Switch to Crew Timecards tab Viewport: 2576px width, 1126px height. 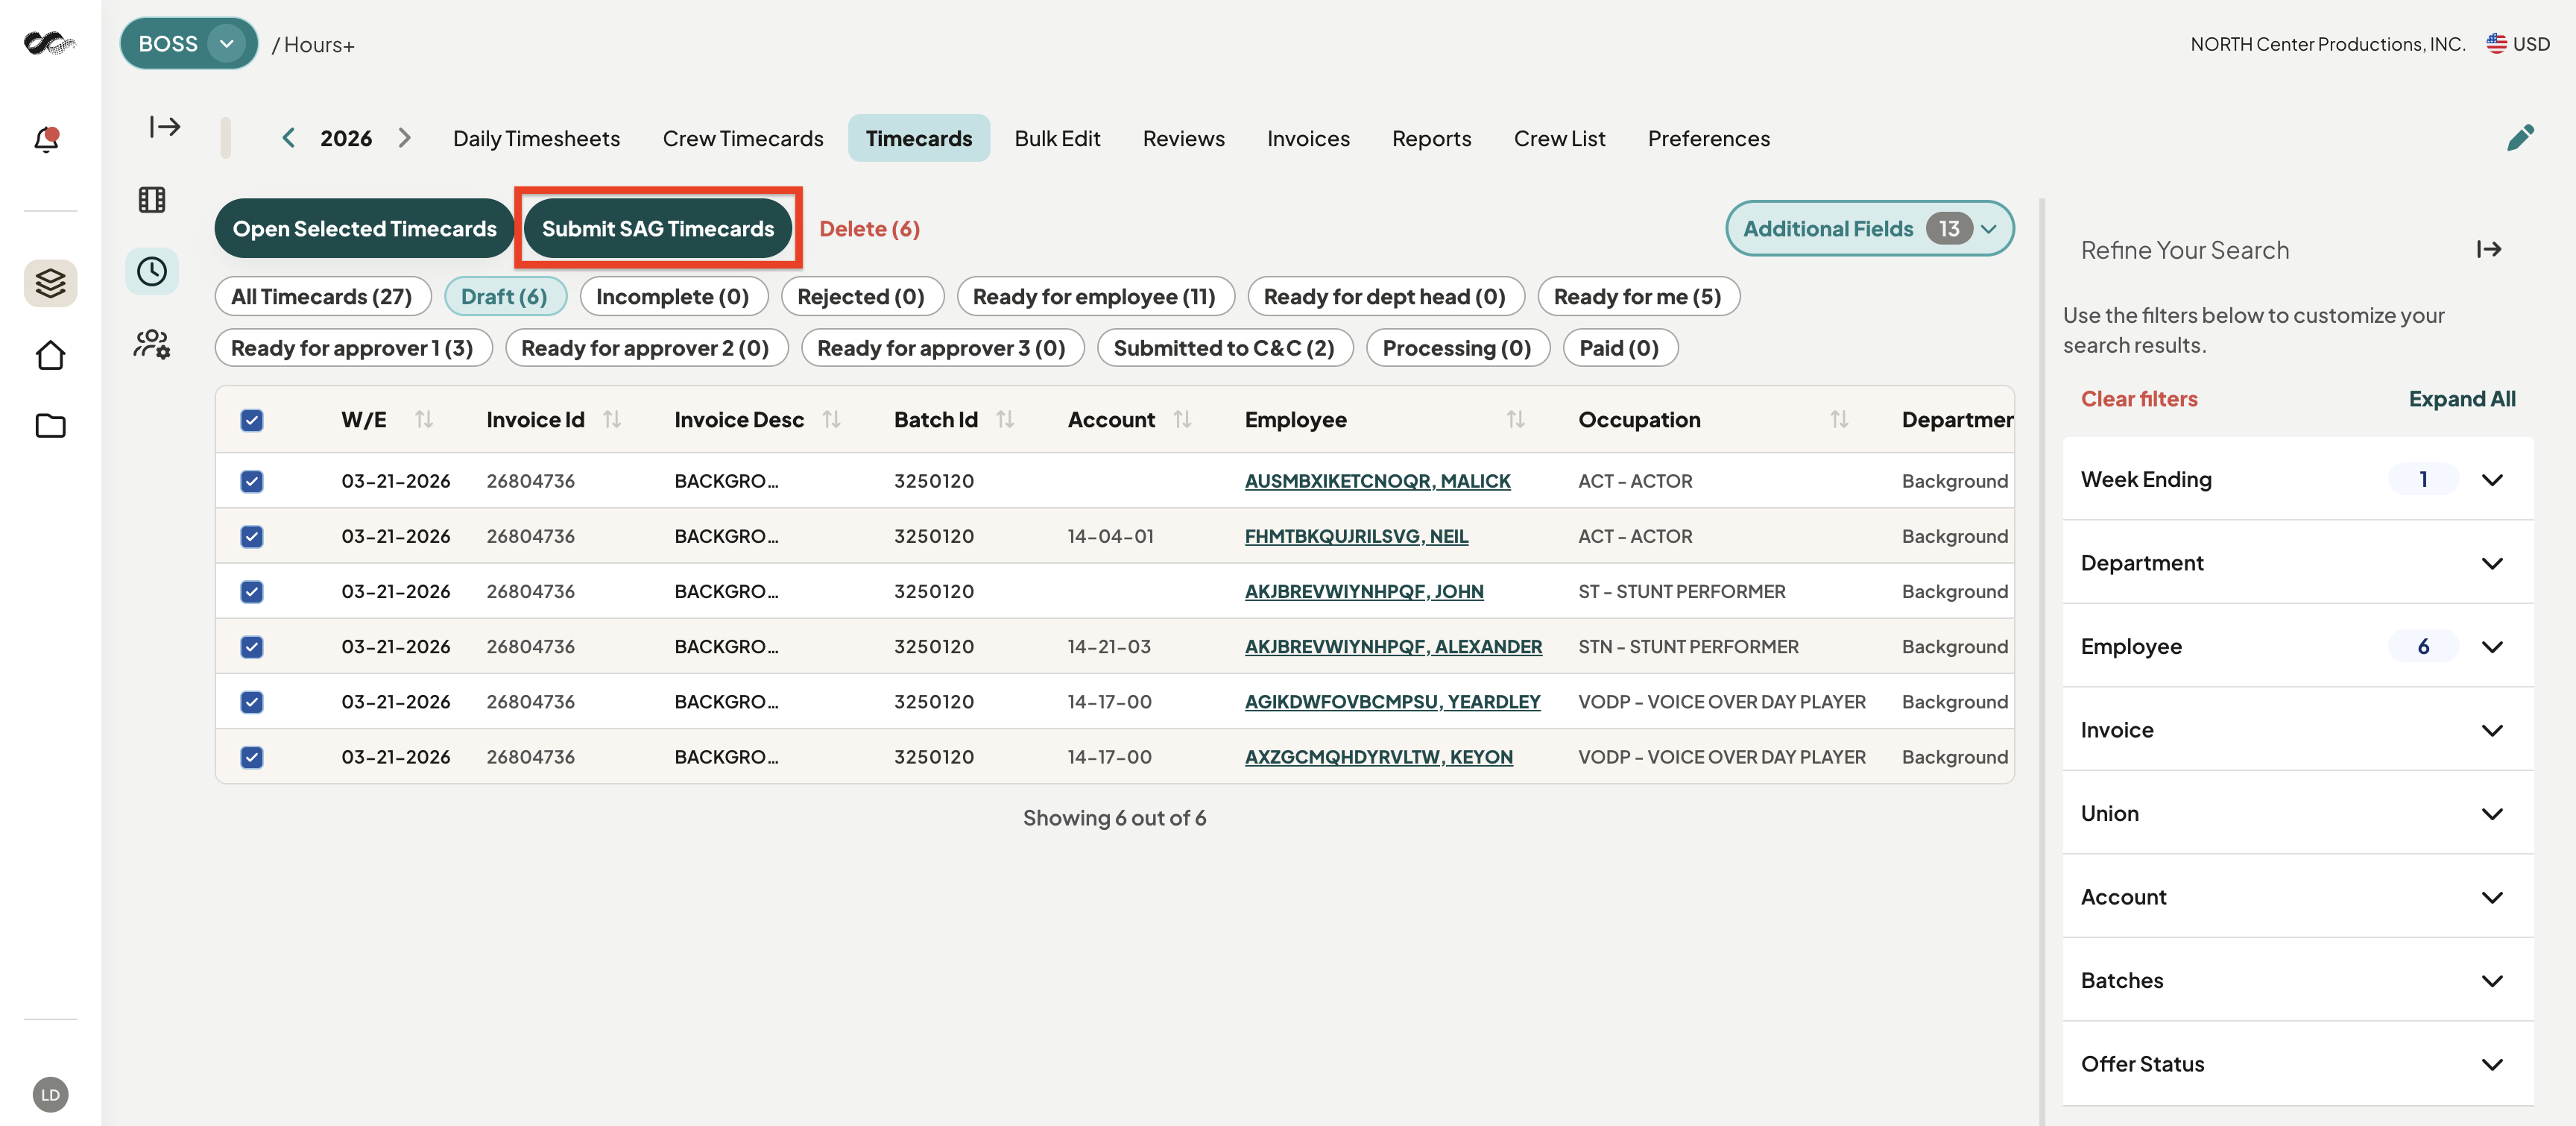(x=743, y=138)
